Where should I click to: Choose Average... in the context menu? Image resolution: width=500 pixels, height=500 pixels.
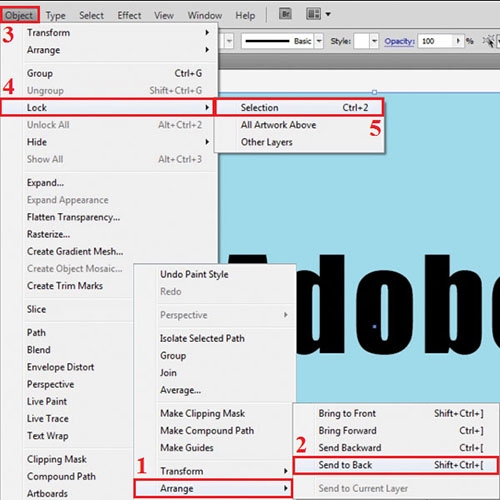215,390
